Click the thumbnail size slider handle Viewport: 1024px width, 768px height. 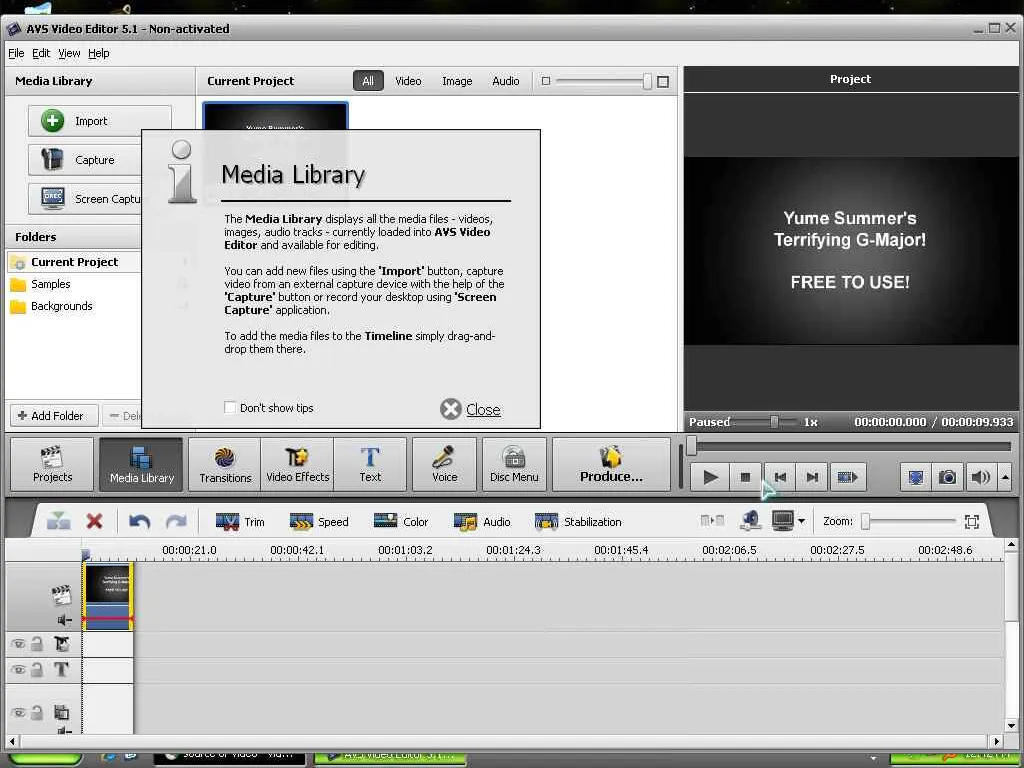(647, 81)
